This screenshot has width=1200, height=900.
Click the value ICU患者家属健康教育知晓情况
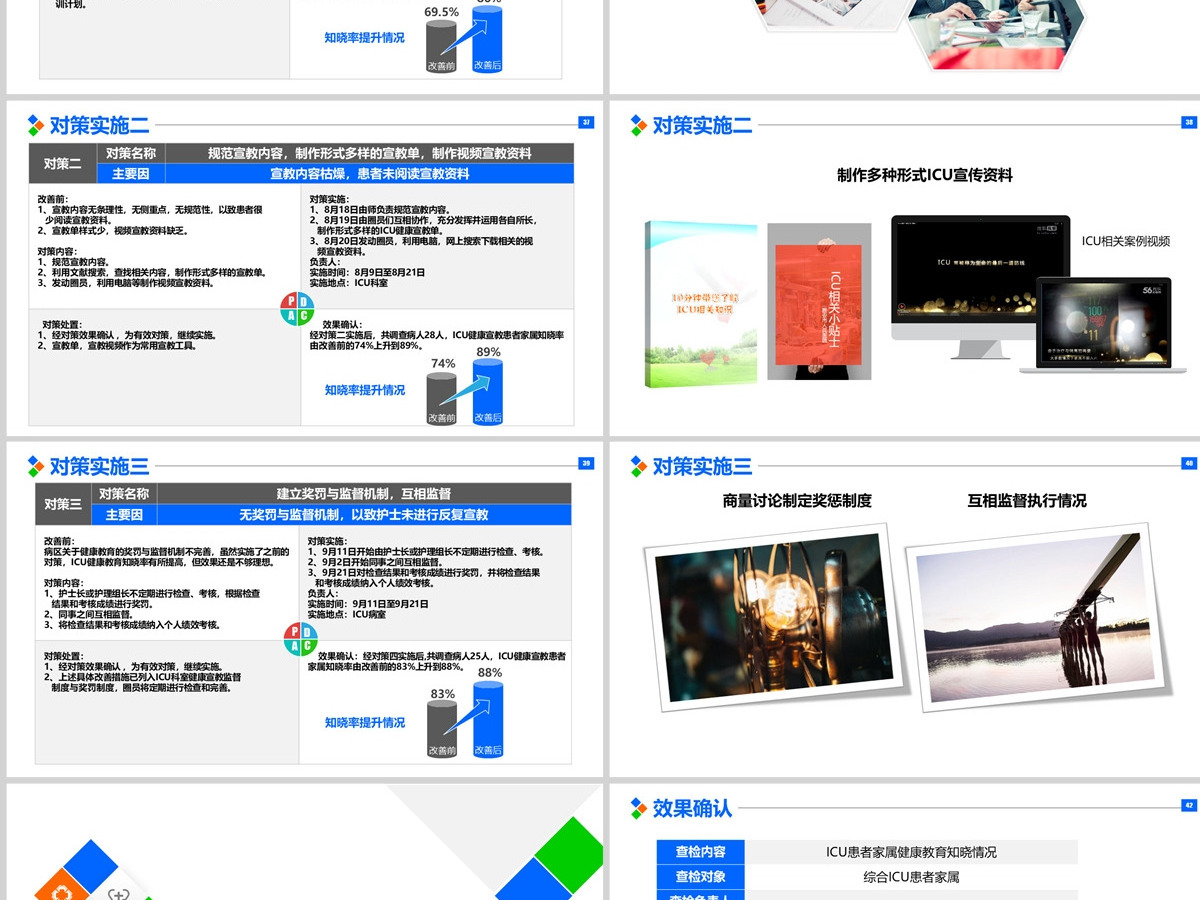pos(911,852)
